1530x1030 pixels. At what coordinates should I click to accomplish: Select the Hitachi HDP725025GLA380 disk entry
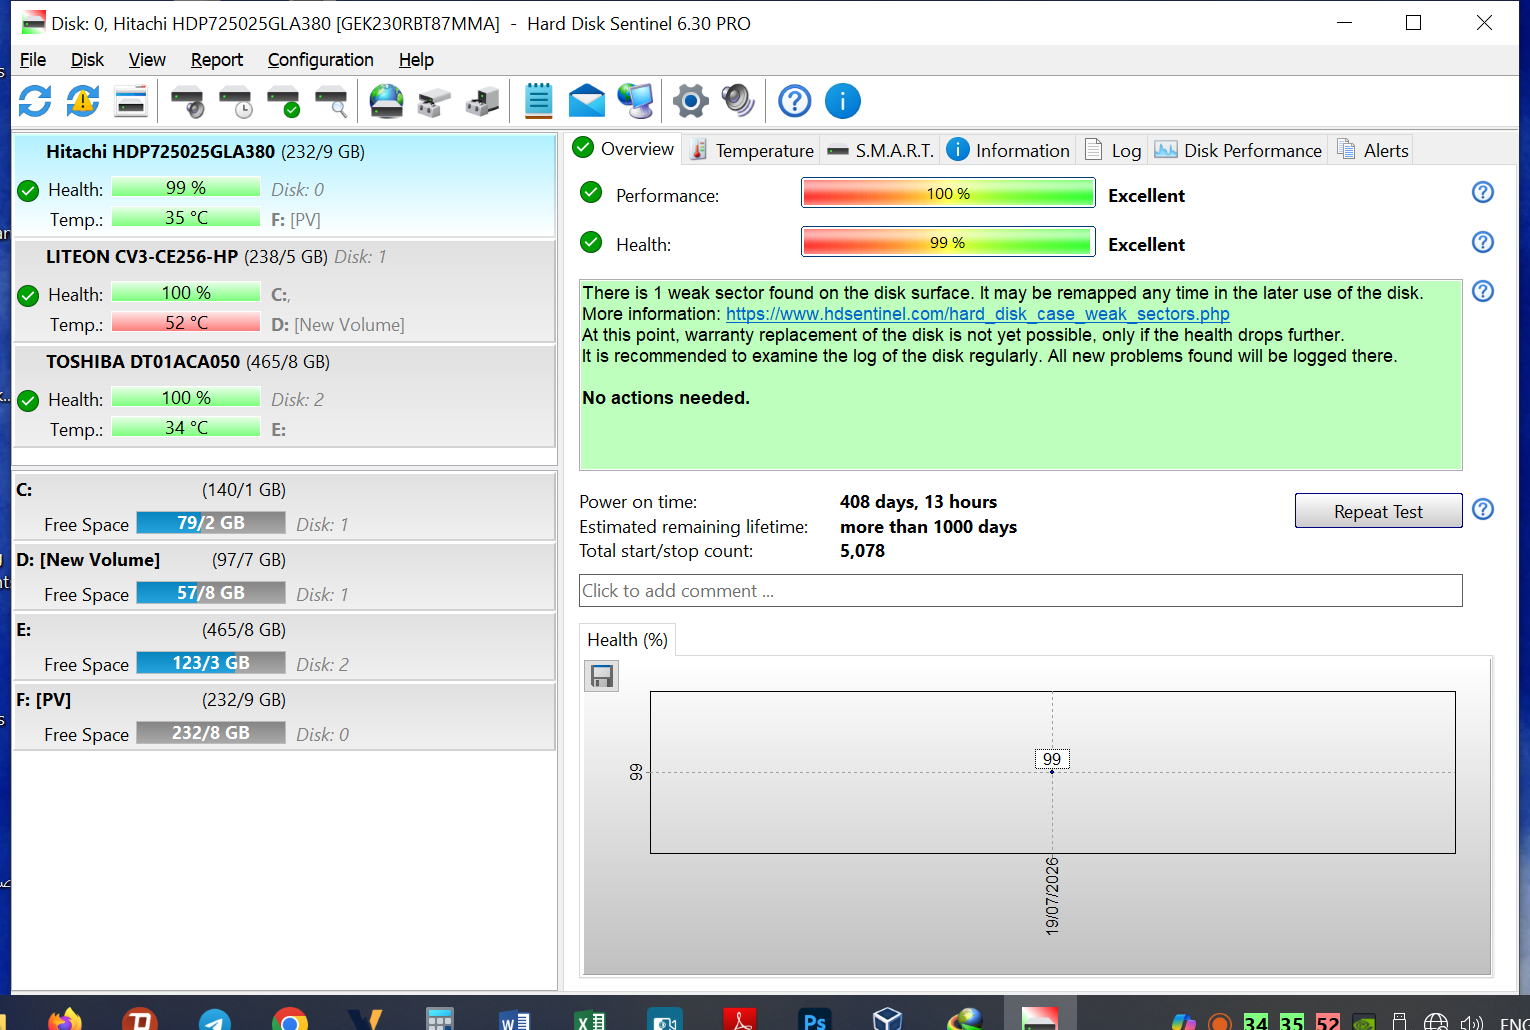coord(285,186)
